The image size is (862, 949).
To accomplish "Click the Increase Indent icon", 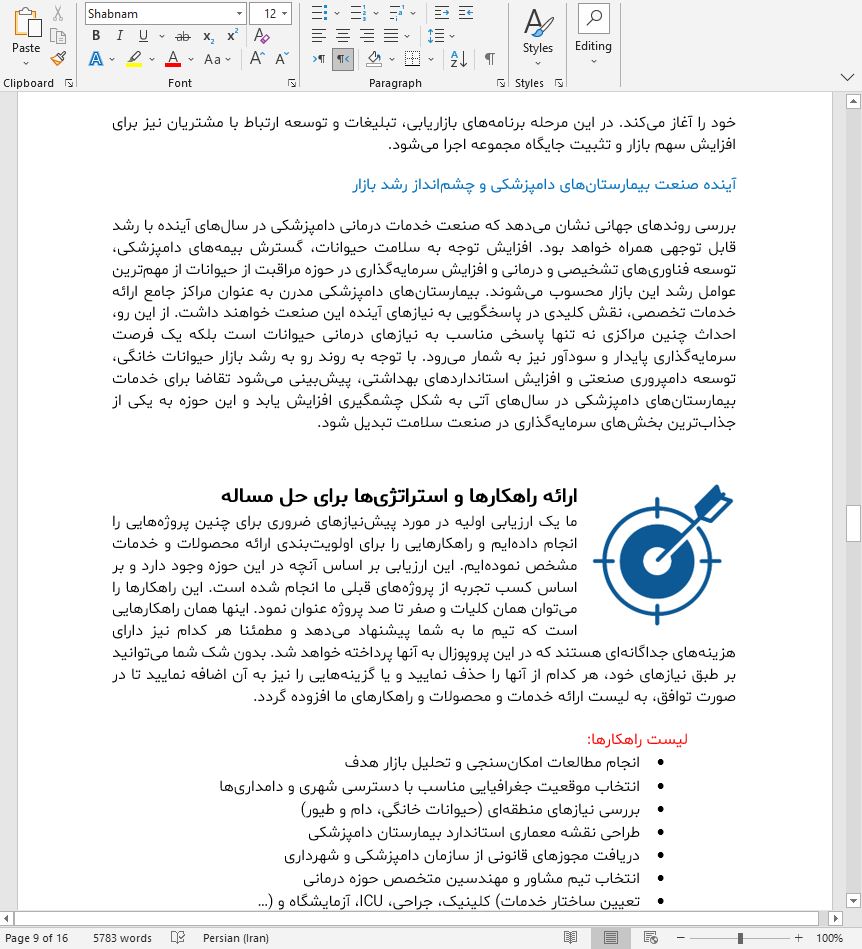I will (466, 13).
